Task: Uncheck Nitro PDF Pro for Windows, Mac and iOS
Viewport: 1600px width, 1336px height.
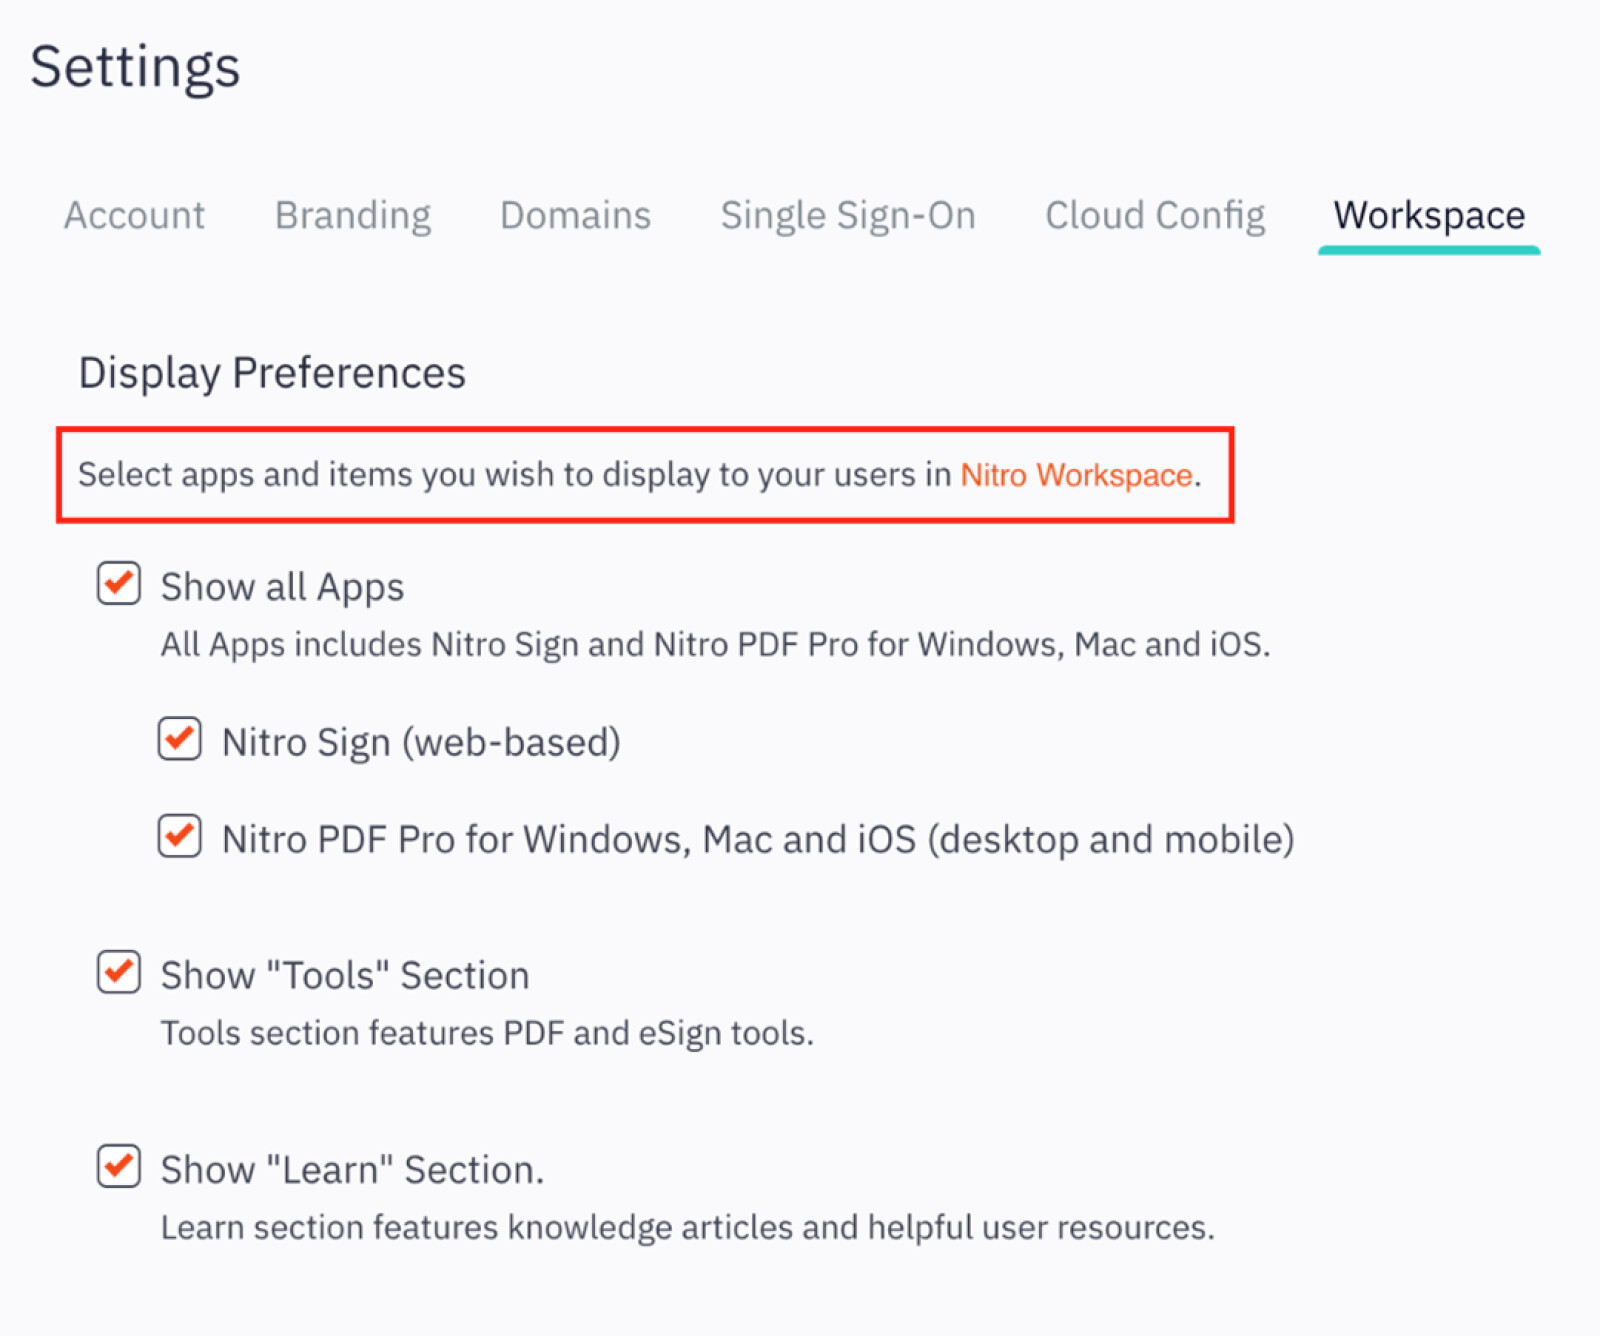Action: point(179,838)
